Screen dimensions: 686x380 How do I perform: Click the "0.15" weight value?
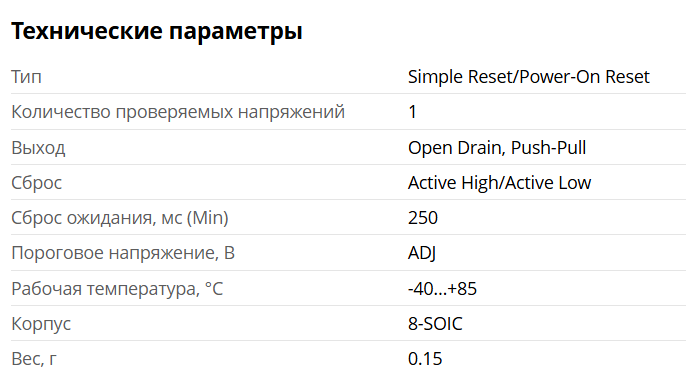coord(425,359)
